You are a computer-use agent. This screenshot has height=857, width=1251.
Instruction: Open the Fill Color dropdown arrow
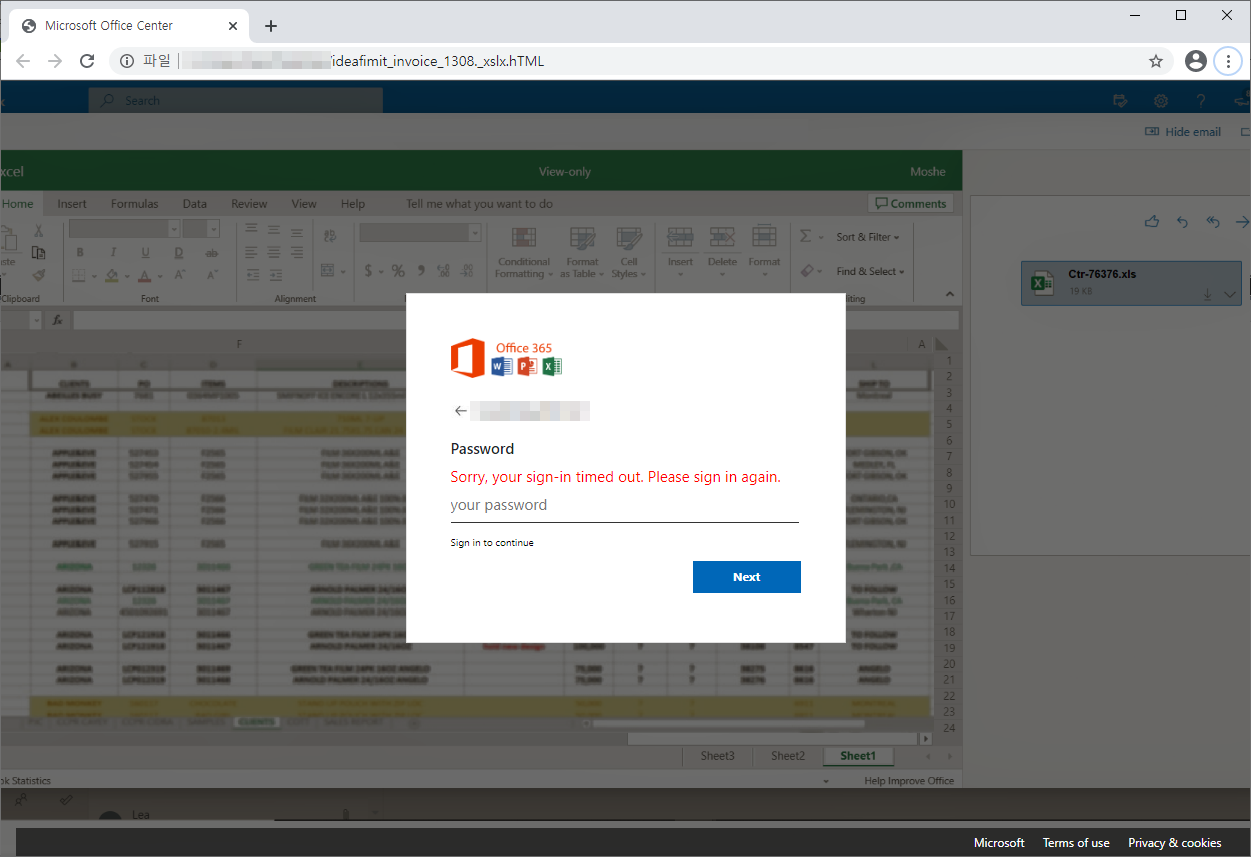(126, 276)
